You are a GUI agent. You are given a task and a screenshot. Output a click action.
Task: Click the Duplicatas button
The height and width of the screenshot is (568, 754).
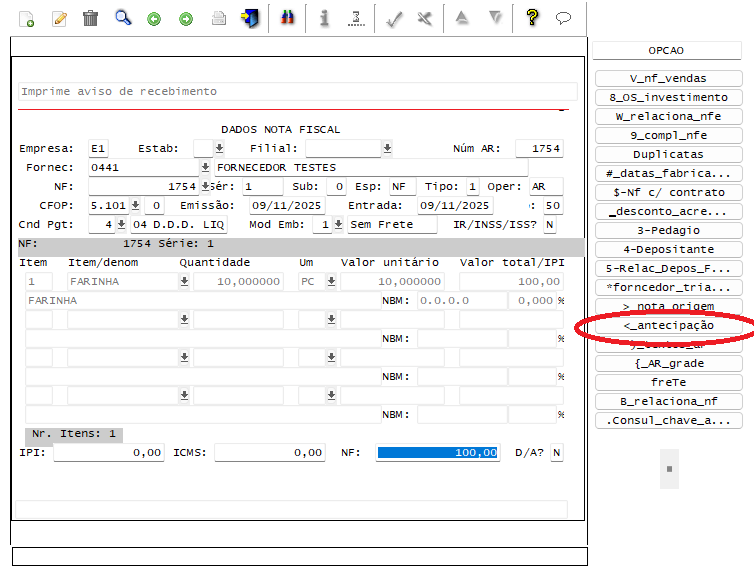[x=668, y=154]
